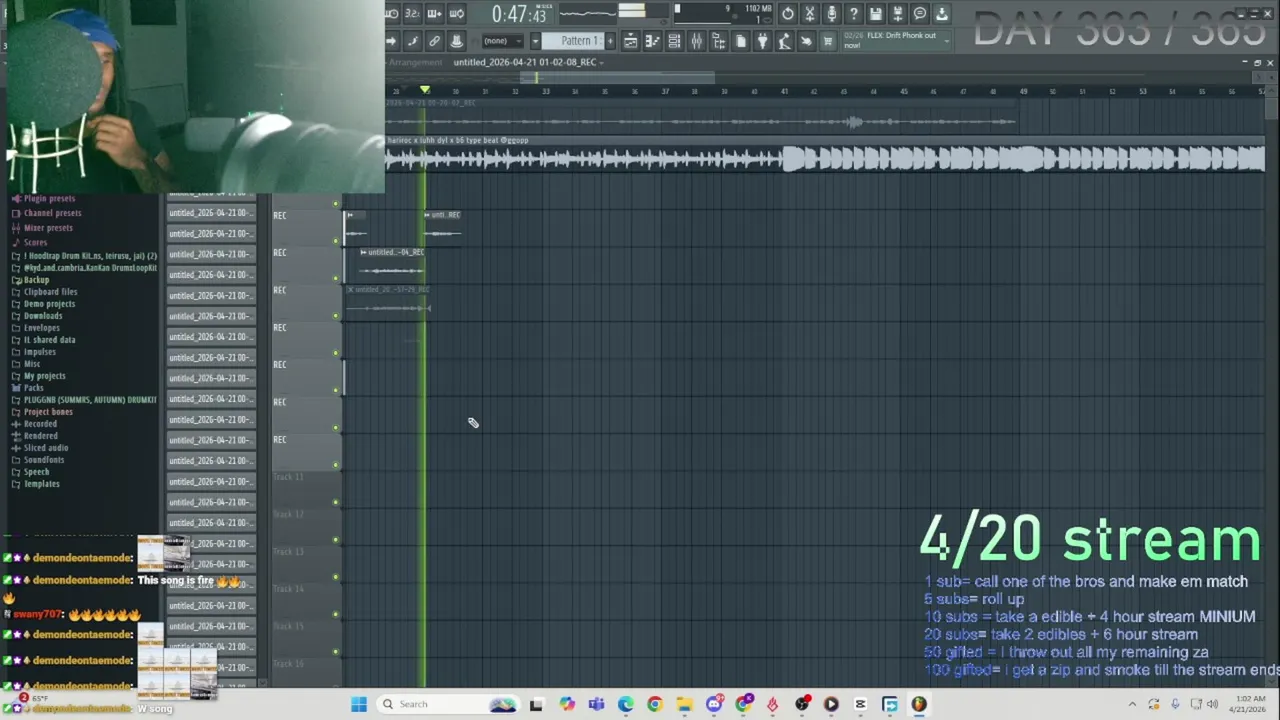
Task: Click the tempo tapper icon
Action: click(784, 41)
